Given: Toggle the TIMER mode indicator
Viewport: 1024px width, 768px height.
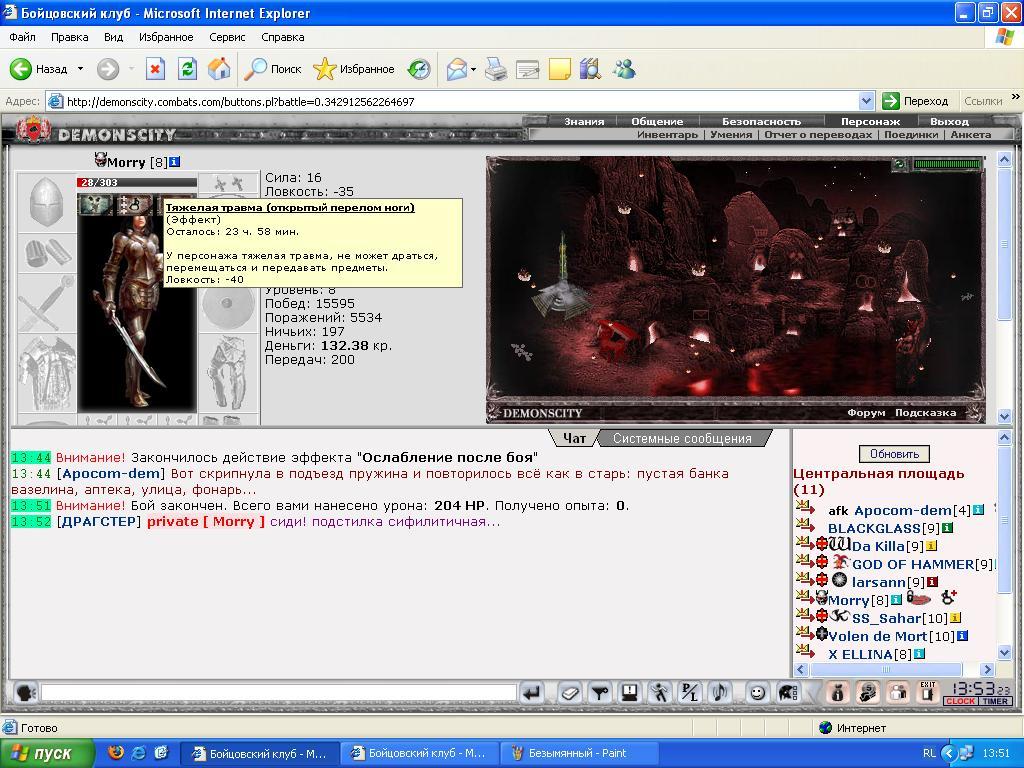Looking at the screenshot, I should (995, 701).
